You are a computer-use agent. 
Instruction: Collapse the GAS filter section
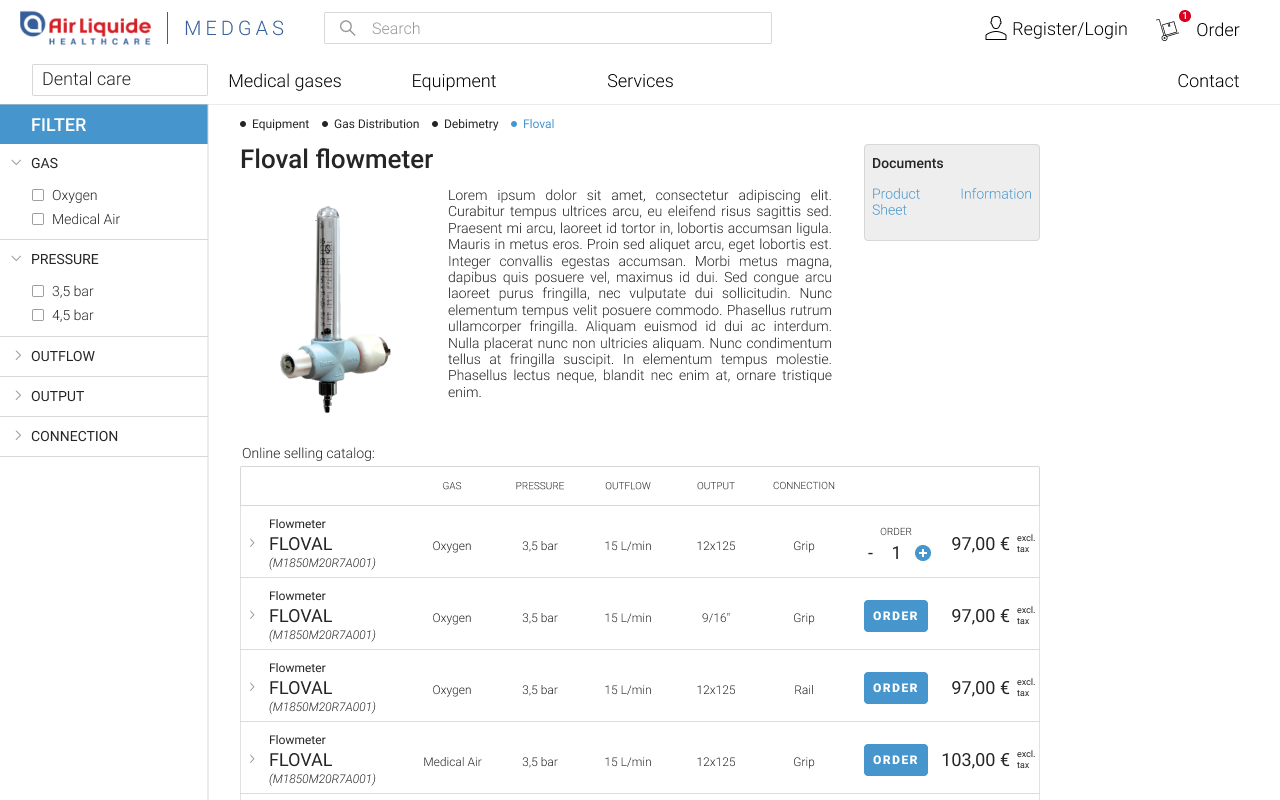coord(16,162)
